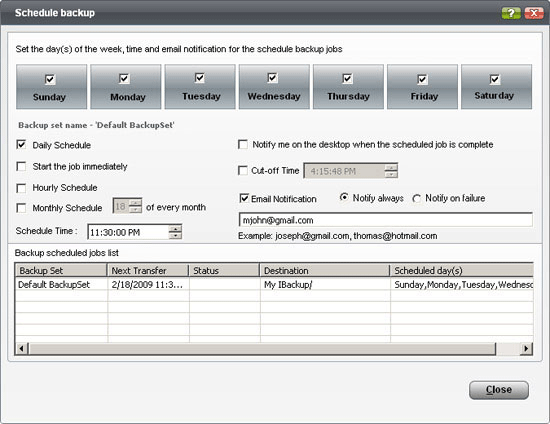Uncheck the Friday checkbox
Image resolution: width=550 pixels, height=424 pixels.
click(x=422, y=79)
